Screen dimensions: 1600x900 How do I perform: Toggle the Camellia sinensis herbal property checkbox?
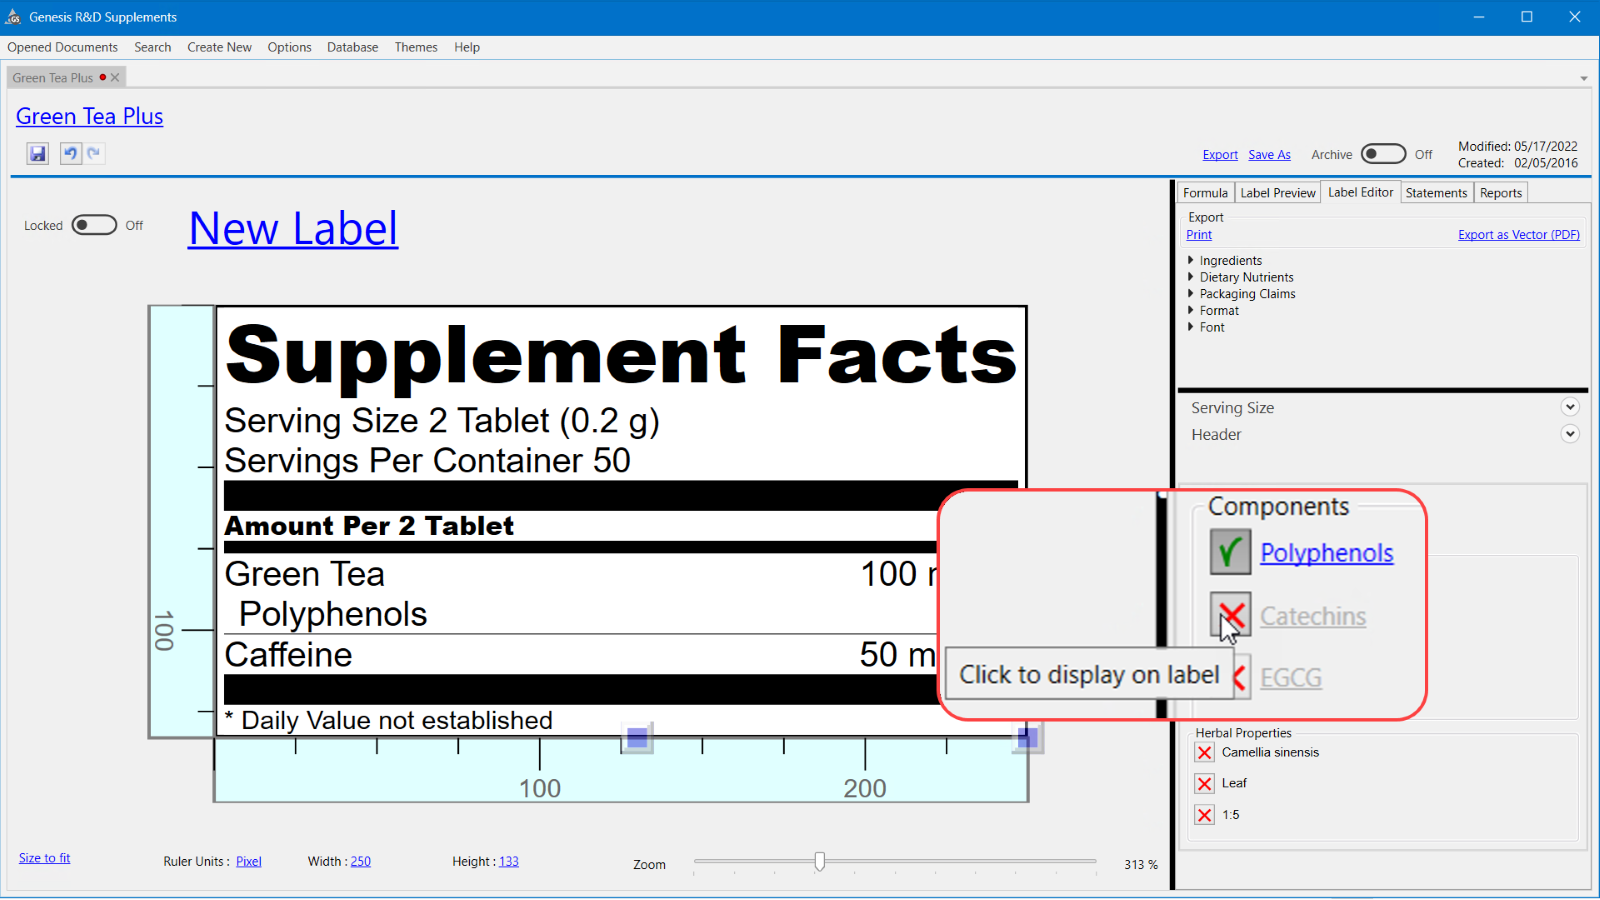click(1205, 753)
